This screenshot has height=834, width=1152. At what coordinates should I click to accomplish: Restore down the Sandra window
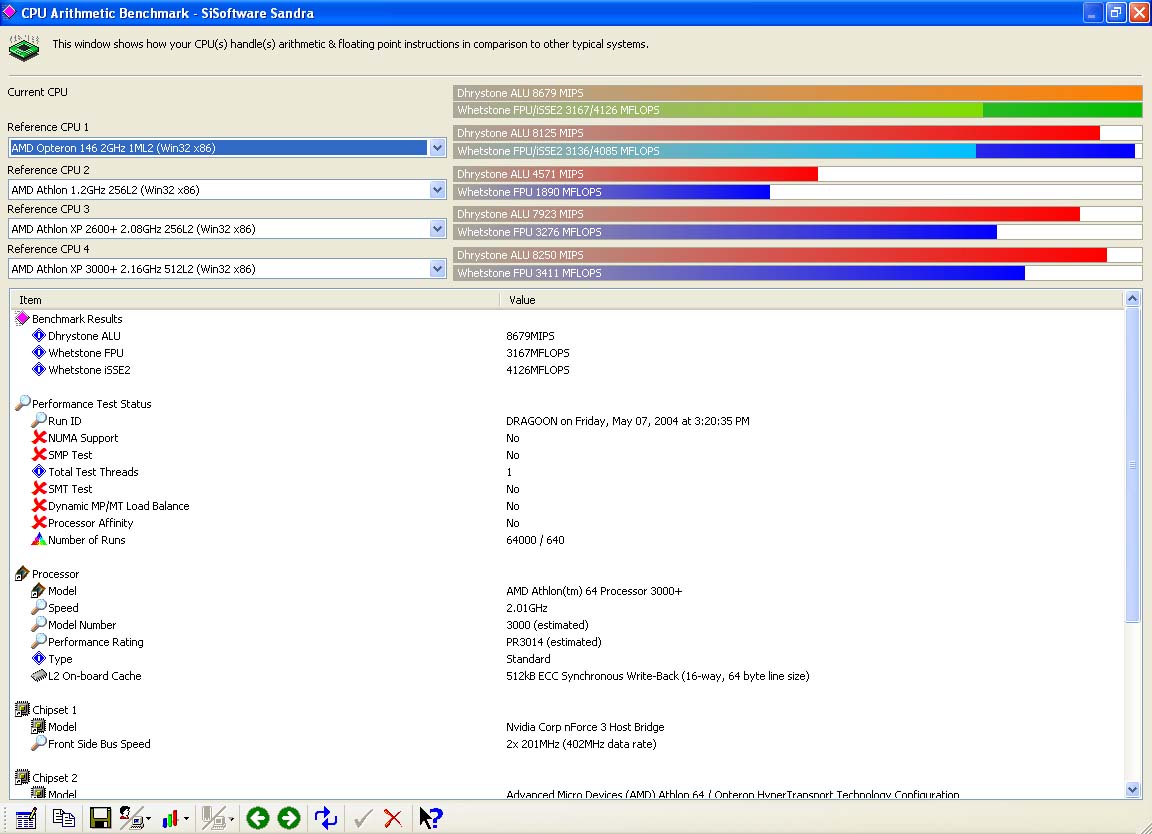click(x=1116, y=12)
